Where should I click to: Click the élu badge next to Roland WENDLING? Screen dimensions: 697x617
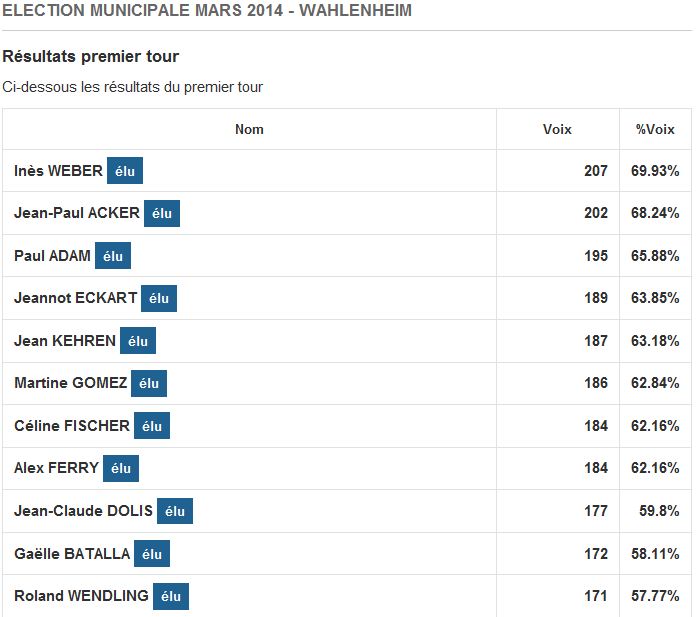(x=171, y=596)
